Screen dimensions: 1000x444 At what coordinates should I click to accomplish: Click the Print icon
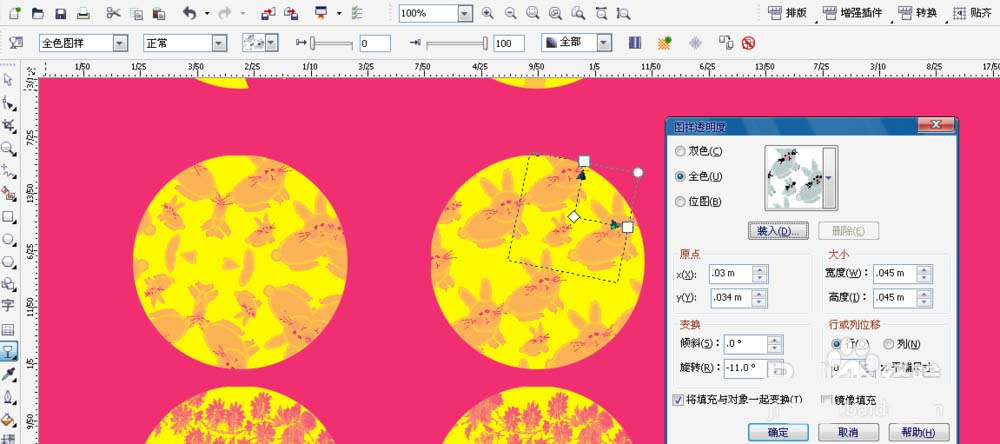click(83, 13)
